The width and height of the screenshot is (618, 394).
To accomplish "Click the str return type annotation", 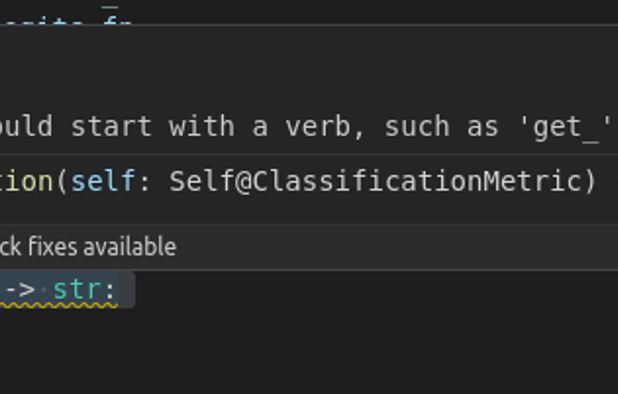I will pos(79,290).
